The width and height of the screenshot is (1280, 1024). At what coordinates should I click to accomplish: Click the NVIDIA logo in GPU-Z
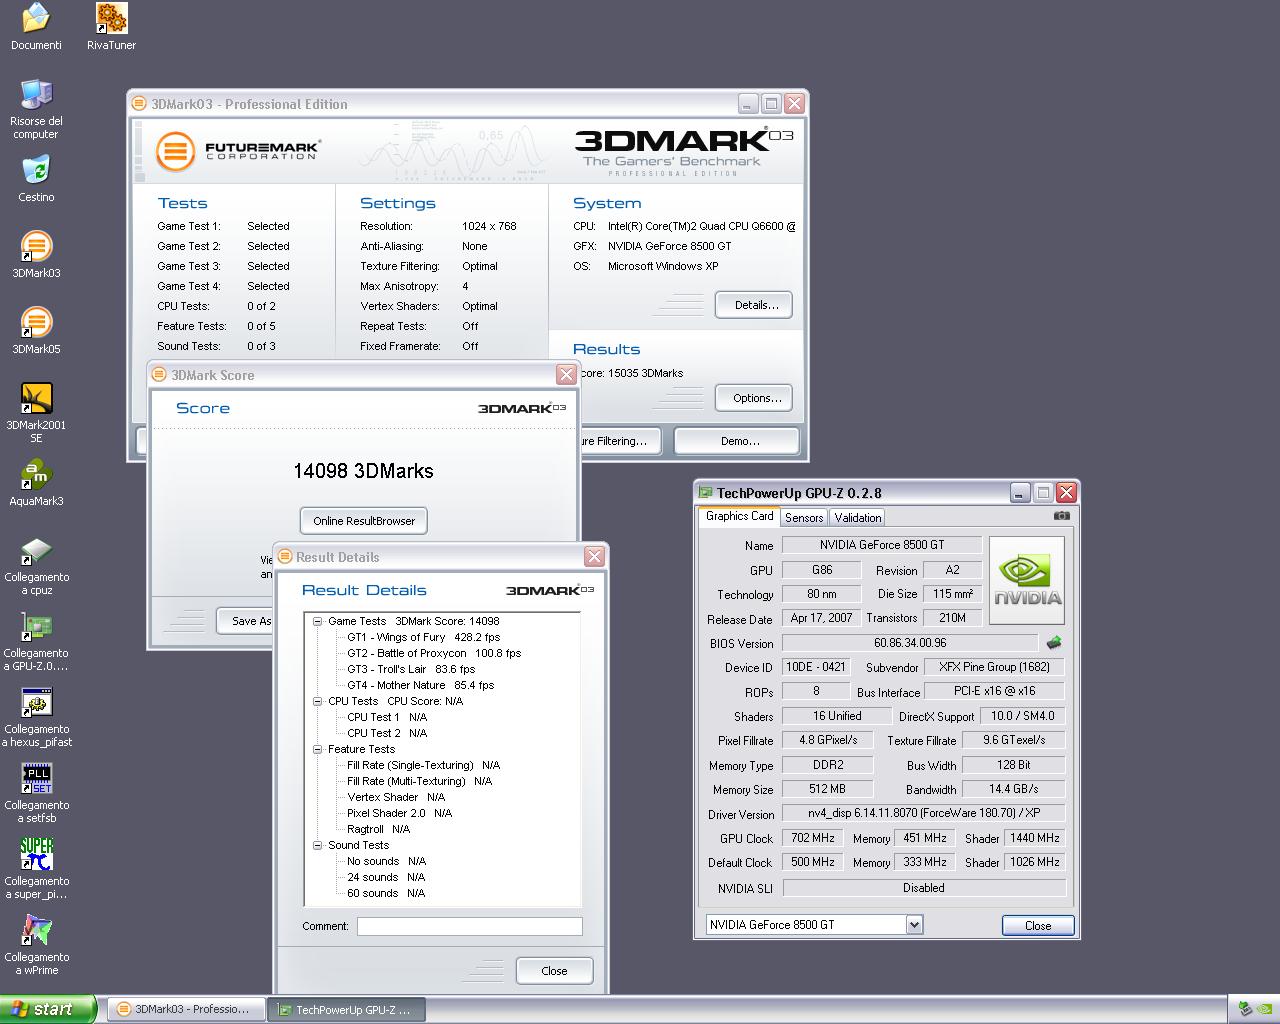pyautogui.click(x=1027, y=580)
